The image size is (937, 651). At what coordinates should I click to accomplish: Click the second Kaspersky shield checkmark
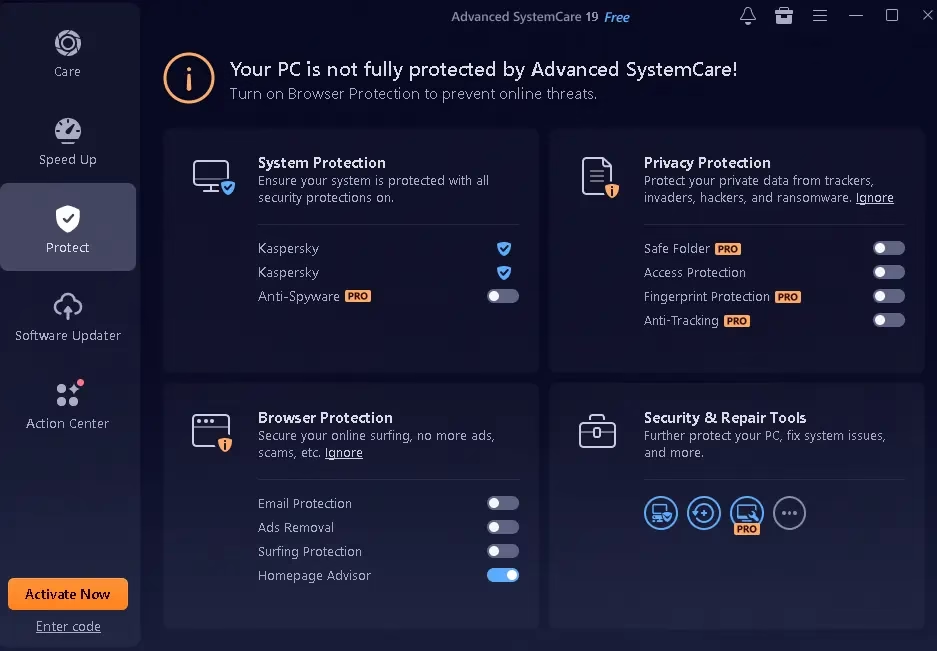pyautogui.click(x=504, y=273)
